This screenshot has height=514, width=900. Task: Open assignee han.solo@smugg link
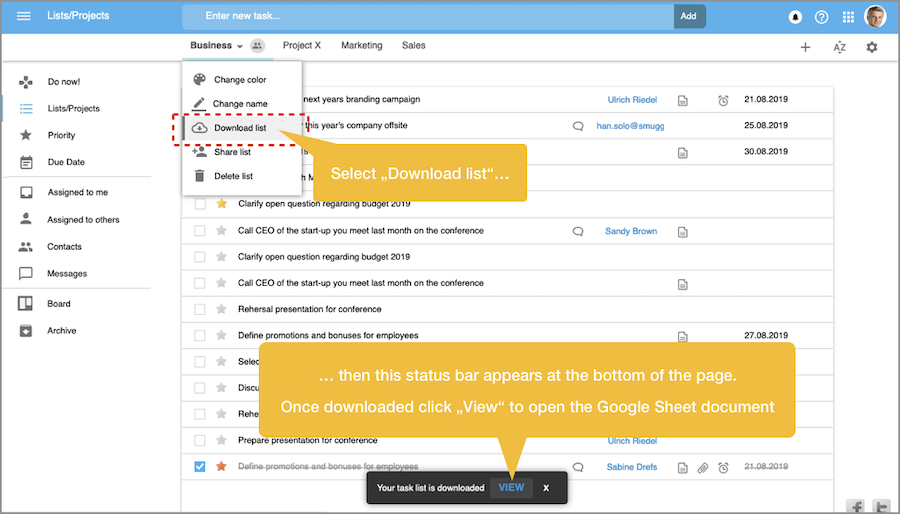click(630, 126)
